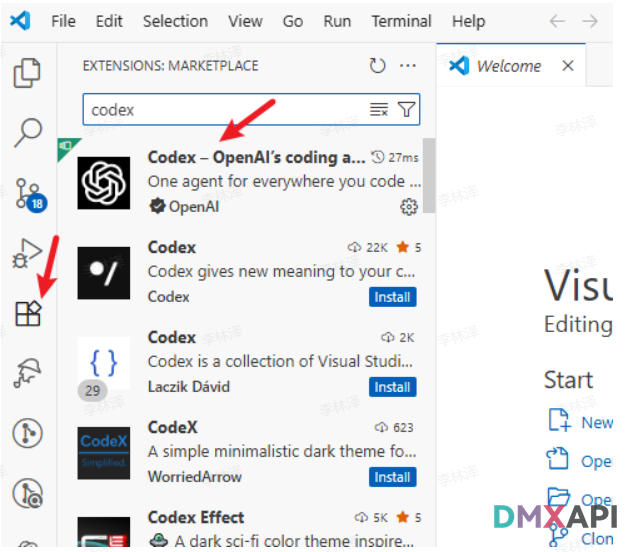Open the Go menu
The width and height of the screenshot is (639, 552).
click(293, 21)
